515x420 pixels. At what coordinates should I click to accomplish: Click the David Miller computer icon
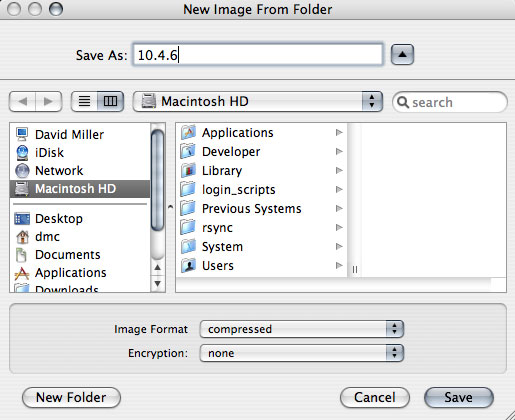click(x=22, y=135)
